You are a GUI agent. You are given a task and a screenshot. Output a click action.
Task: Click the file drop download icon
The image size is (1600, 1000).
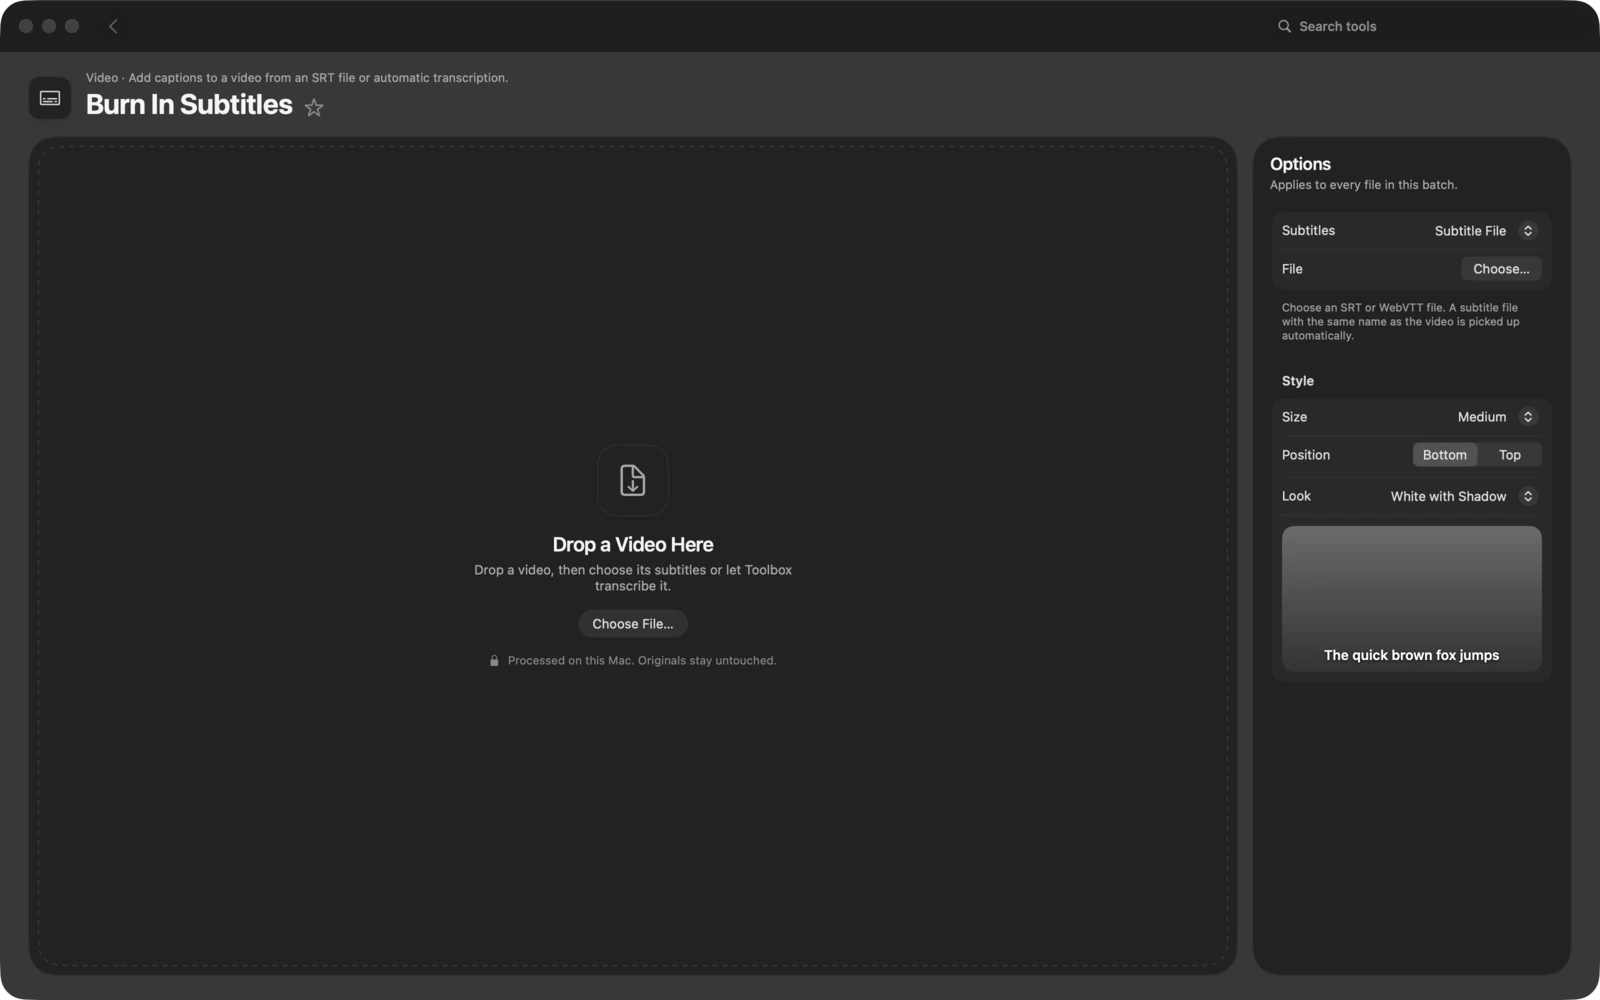(x=633, y=480)
